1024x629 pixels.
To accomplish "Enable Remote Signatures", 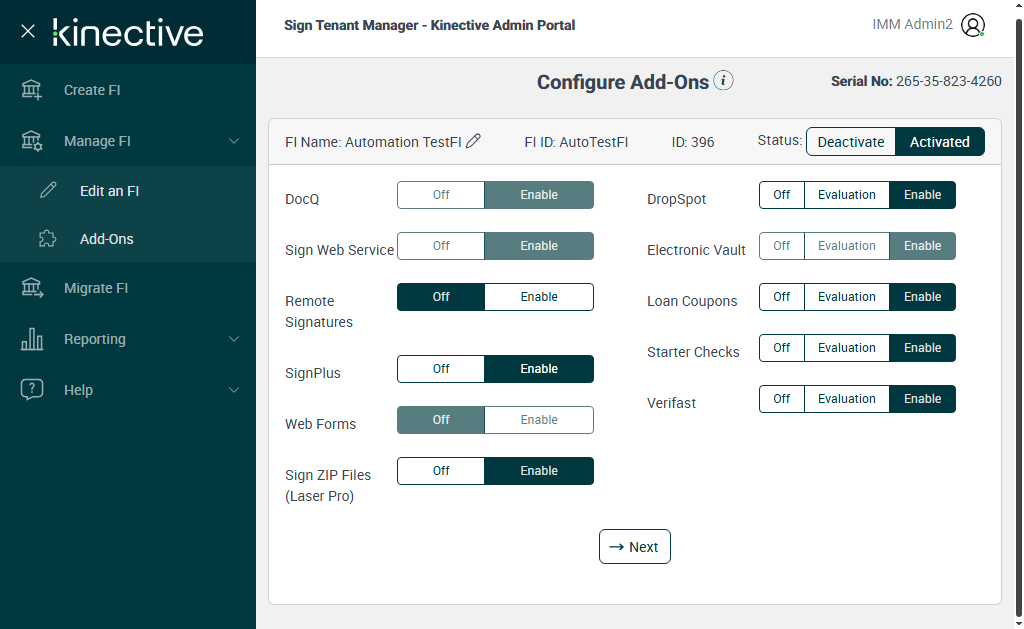I will [539, 297].
